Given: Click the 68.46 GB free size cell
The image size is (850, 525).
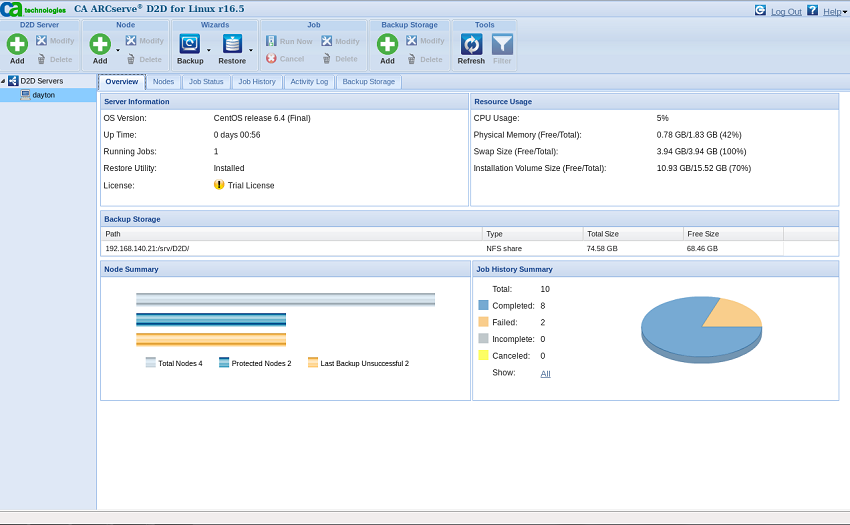Looking at the screenshot, I should click(x=702, y=248).
